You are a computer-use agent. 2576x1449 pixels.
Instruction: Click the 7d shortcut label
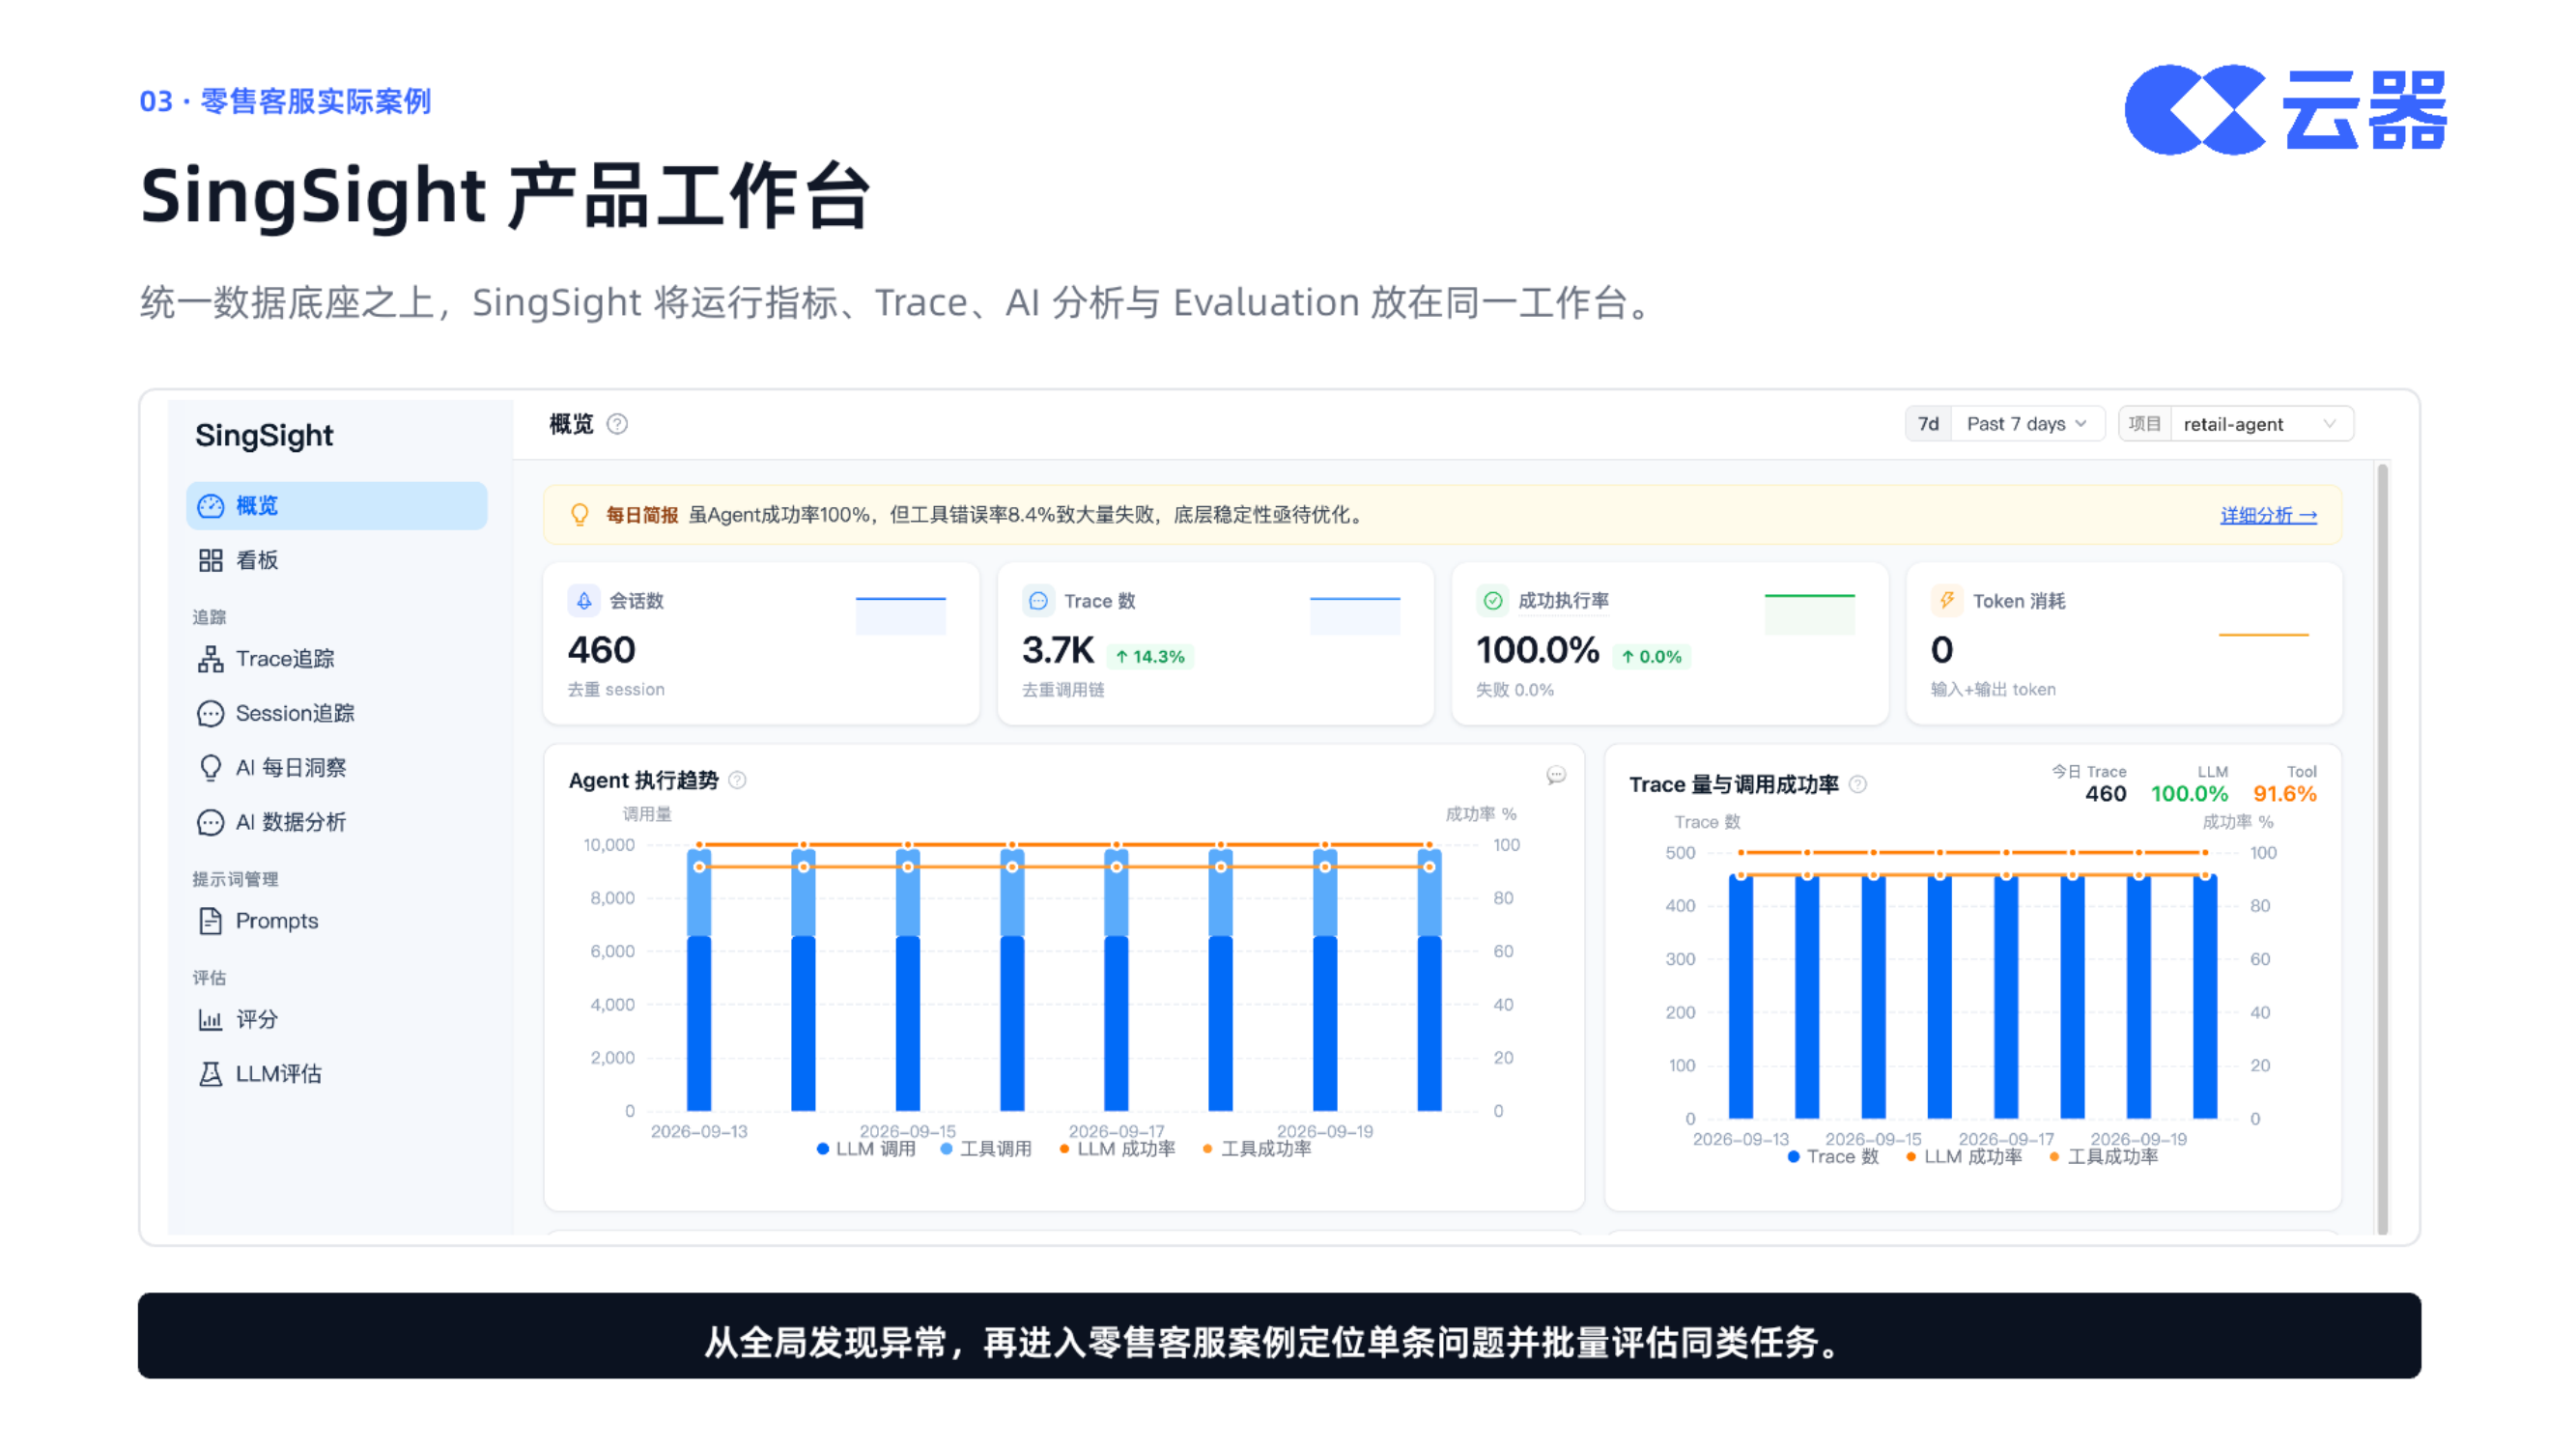pos(1928,424)
